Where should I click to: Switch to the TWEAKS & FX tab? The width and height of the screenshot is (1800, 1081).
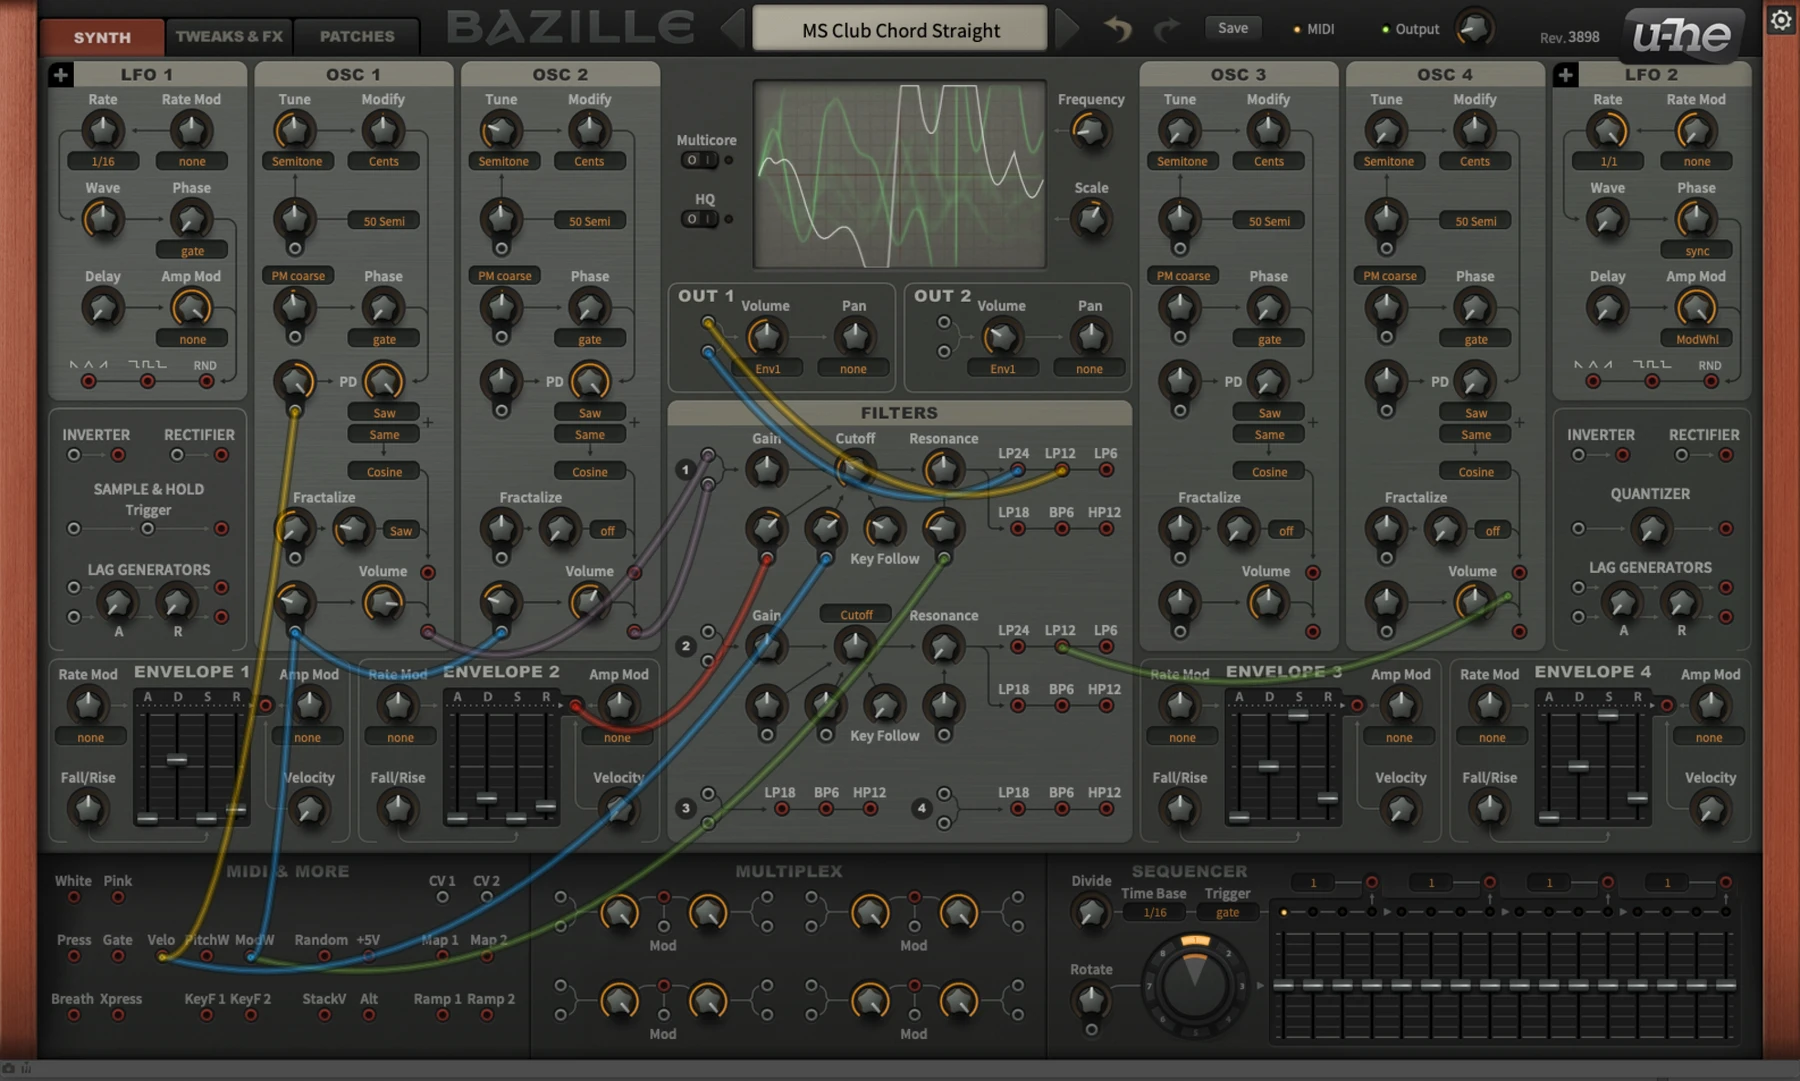click(229, 36)
